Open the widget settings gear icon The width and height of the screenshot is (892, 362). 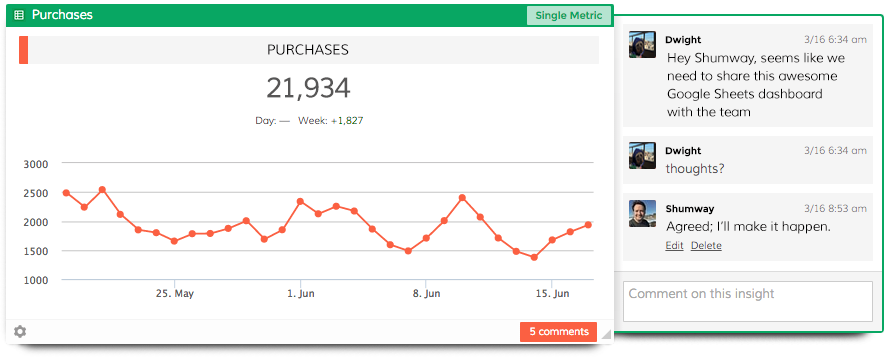20,331
